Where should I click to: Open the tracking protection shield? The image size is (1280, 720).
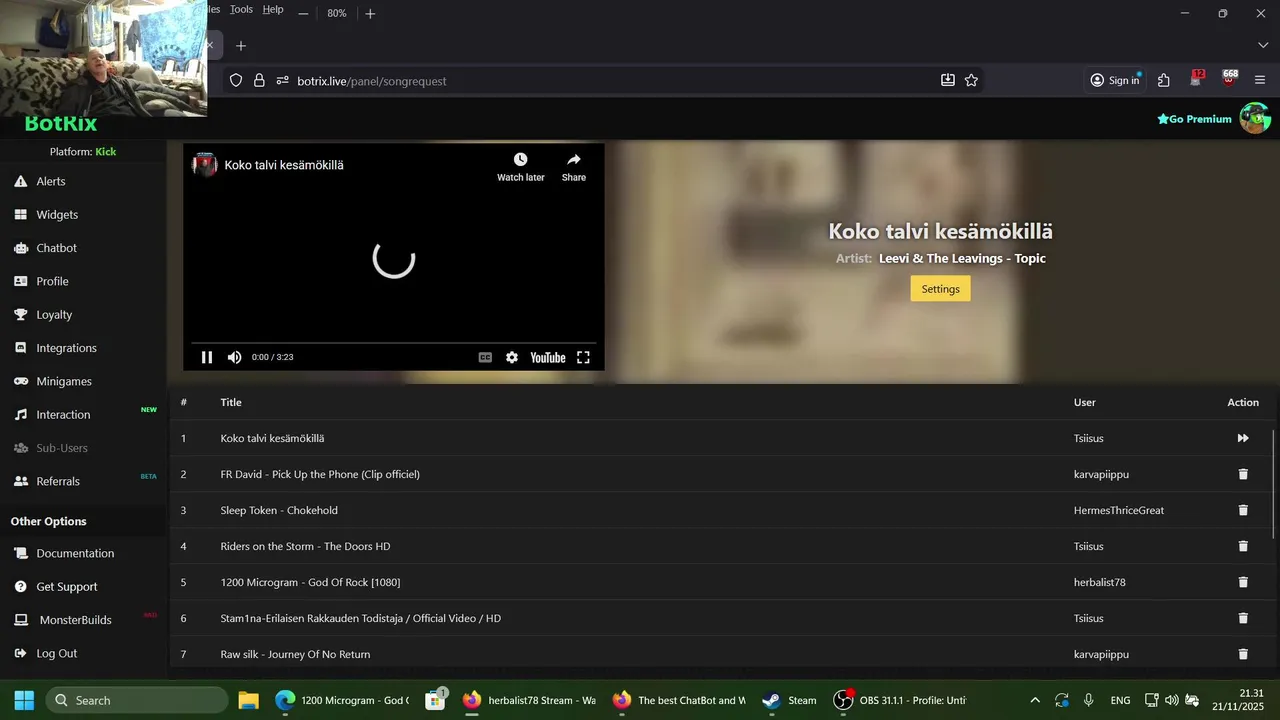coord(236,81)
